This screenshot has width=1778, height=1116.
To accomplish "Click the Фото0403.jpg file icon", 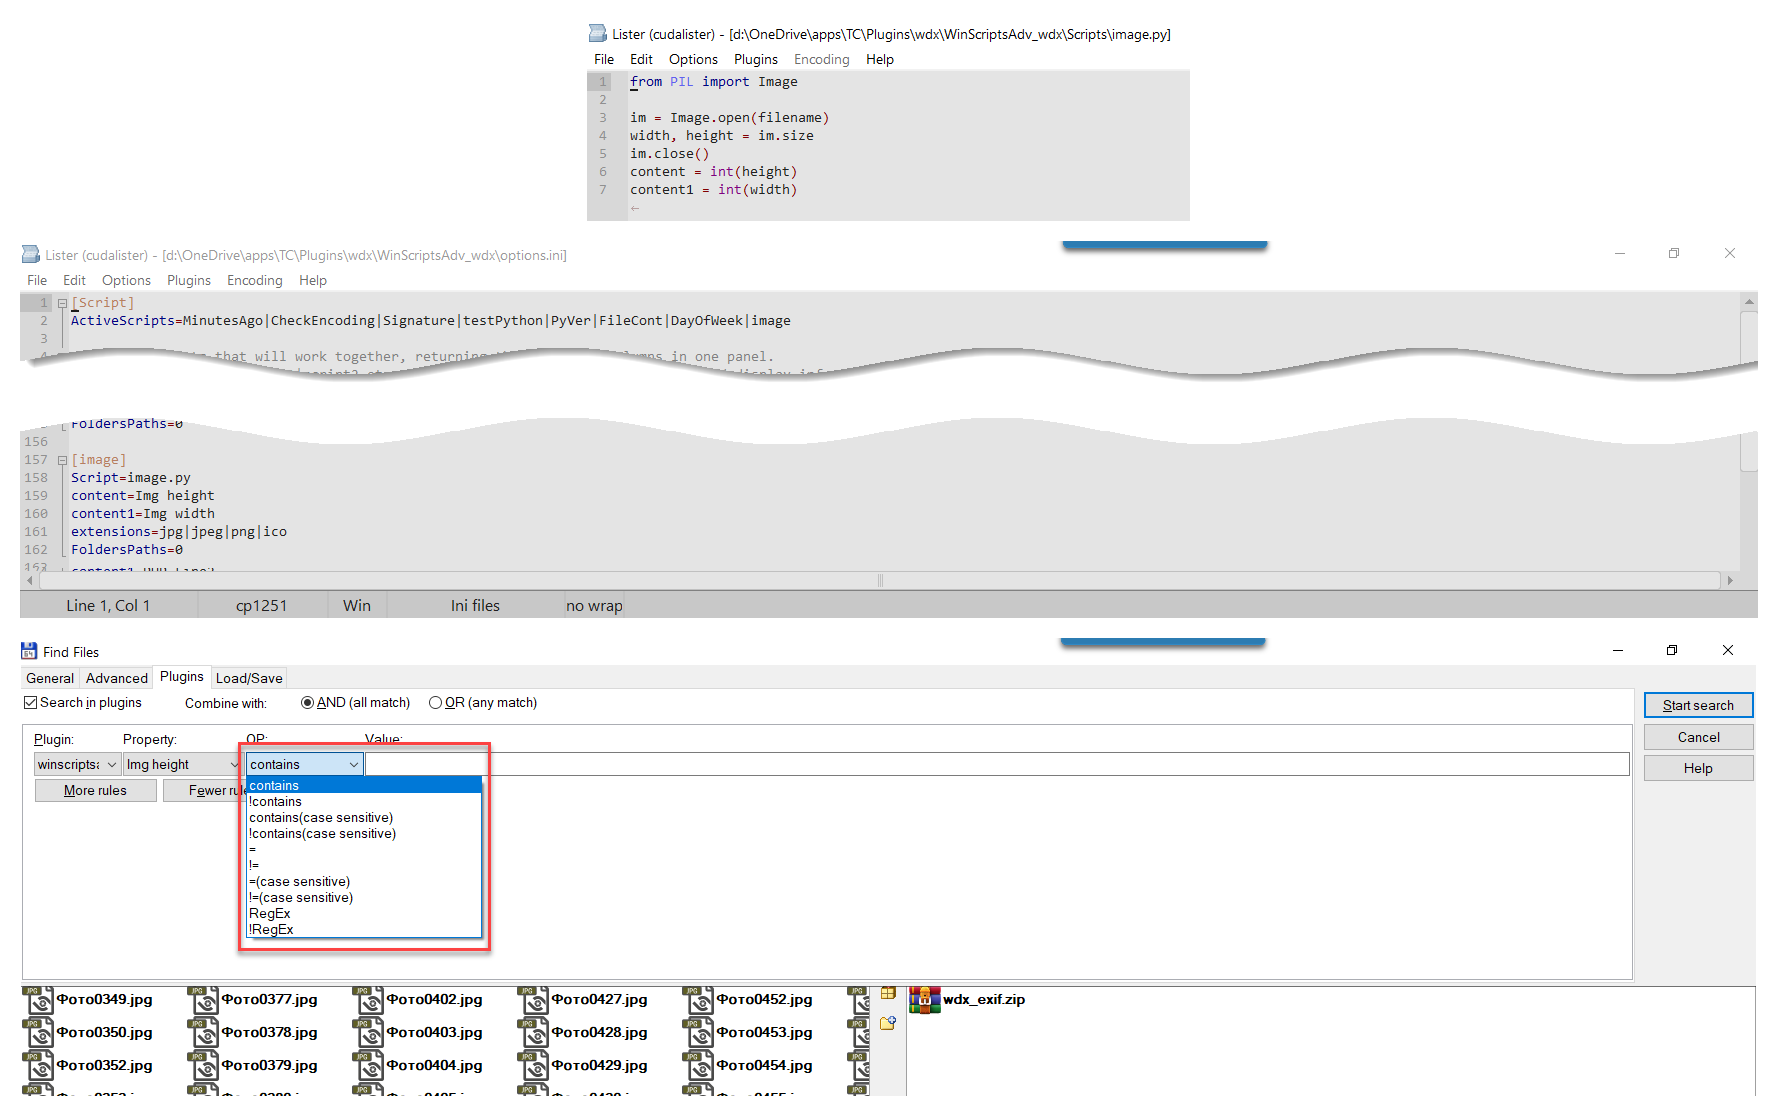I will pyautogui.click(x=369, y=1033).
